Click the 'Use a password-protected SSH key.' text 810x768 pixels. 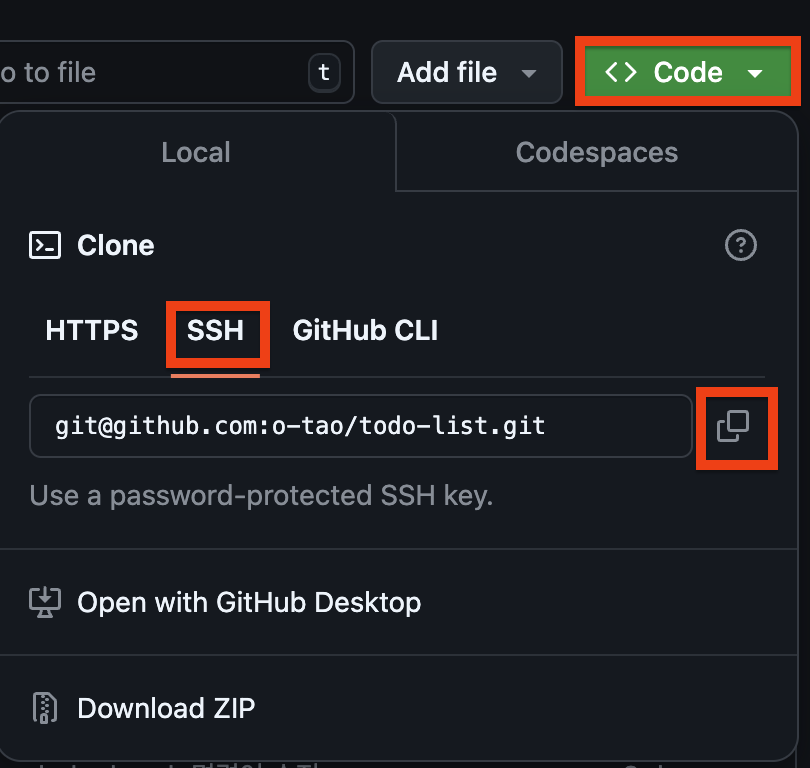pos(261,496)
